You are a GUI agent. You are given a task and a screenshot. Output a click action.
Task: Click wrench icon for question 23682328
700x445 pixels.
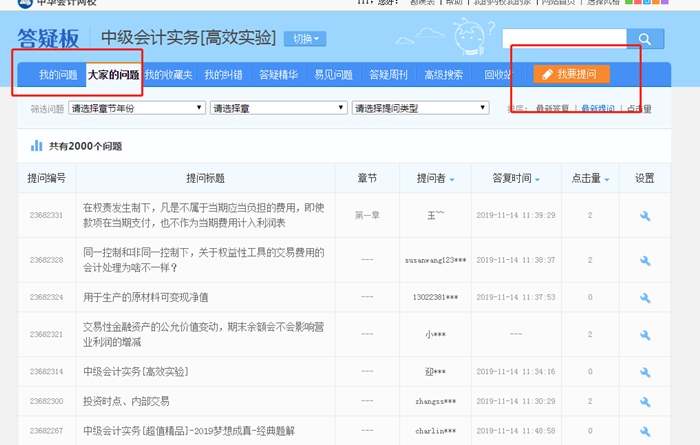coord(645,259)
